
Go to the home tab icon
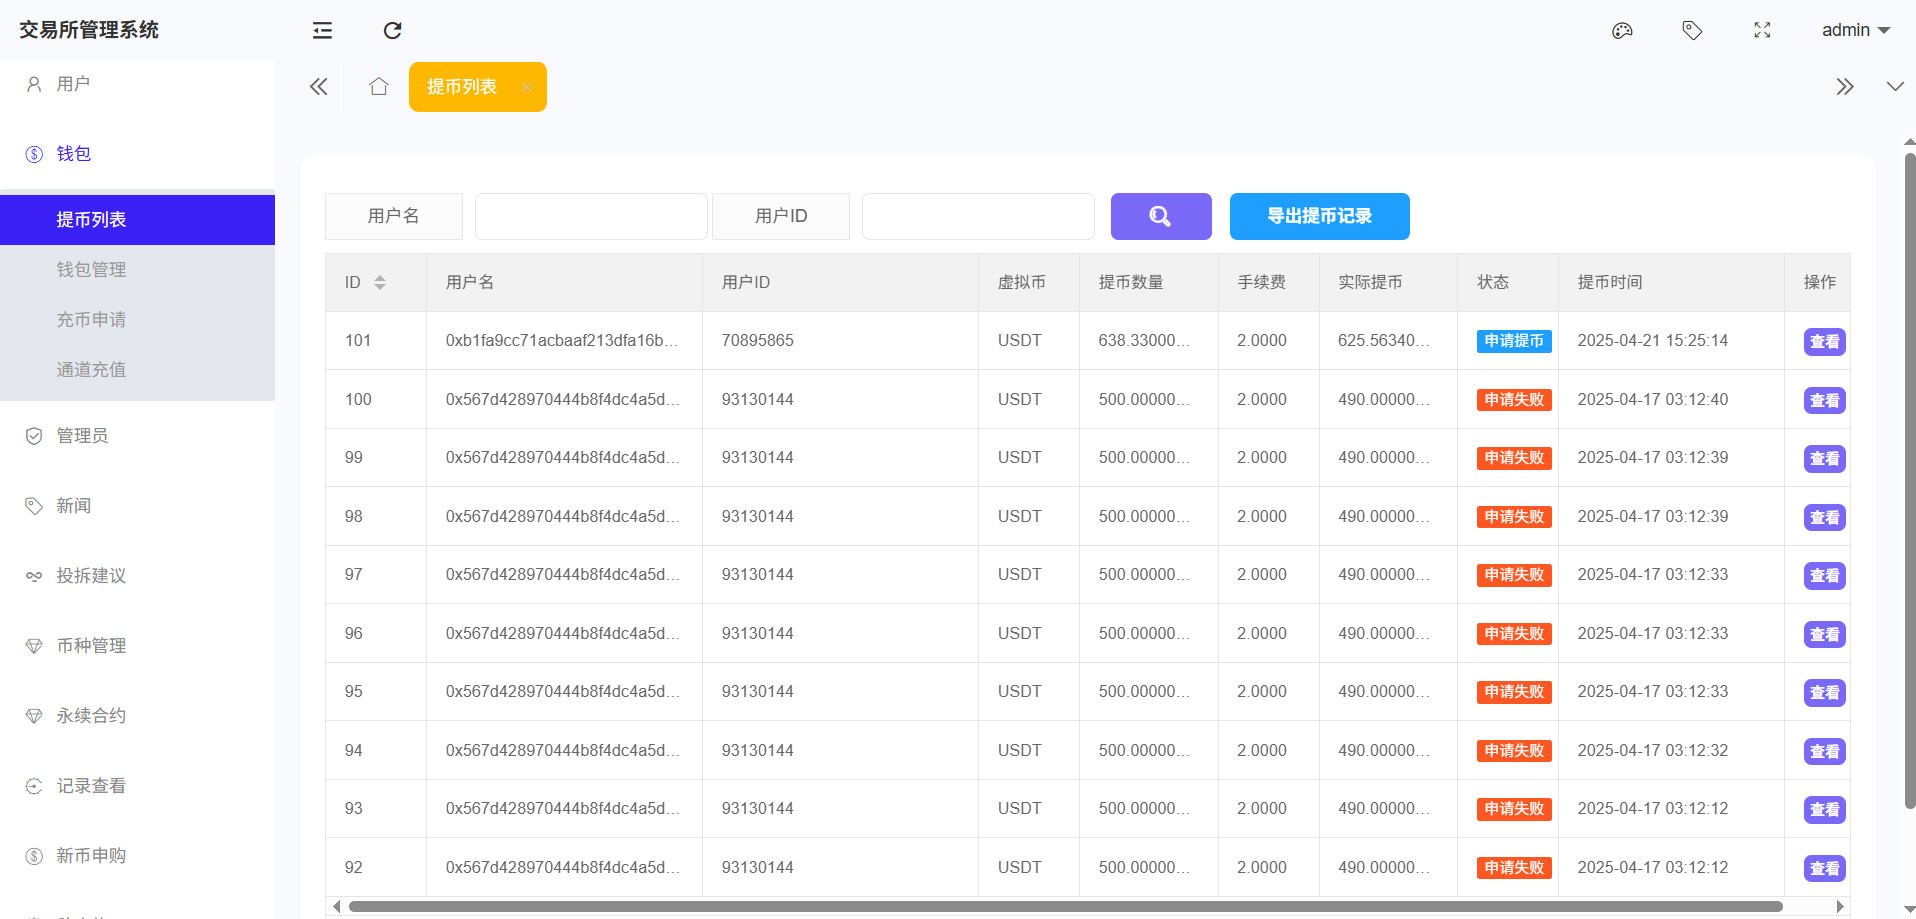click(x=378, y=87)
